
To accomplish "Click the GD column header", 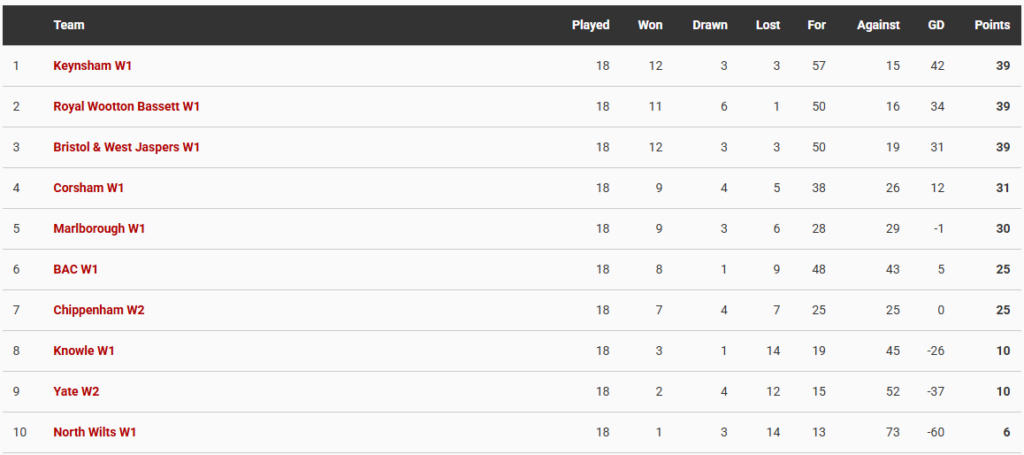I will click(936, 25).
